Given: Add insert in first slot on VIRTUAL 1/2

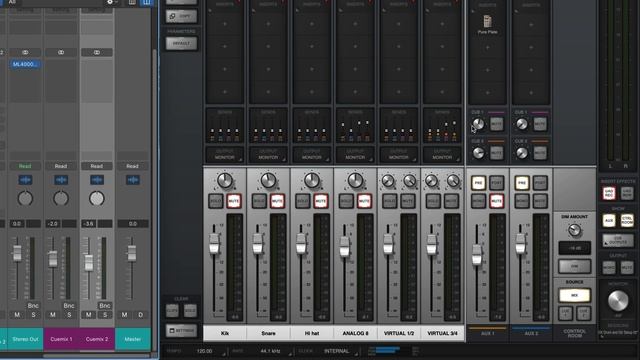Looking at the screenshot, I should coord(399,24).
